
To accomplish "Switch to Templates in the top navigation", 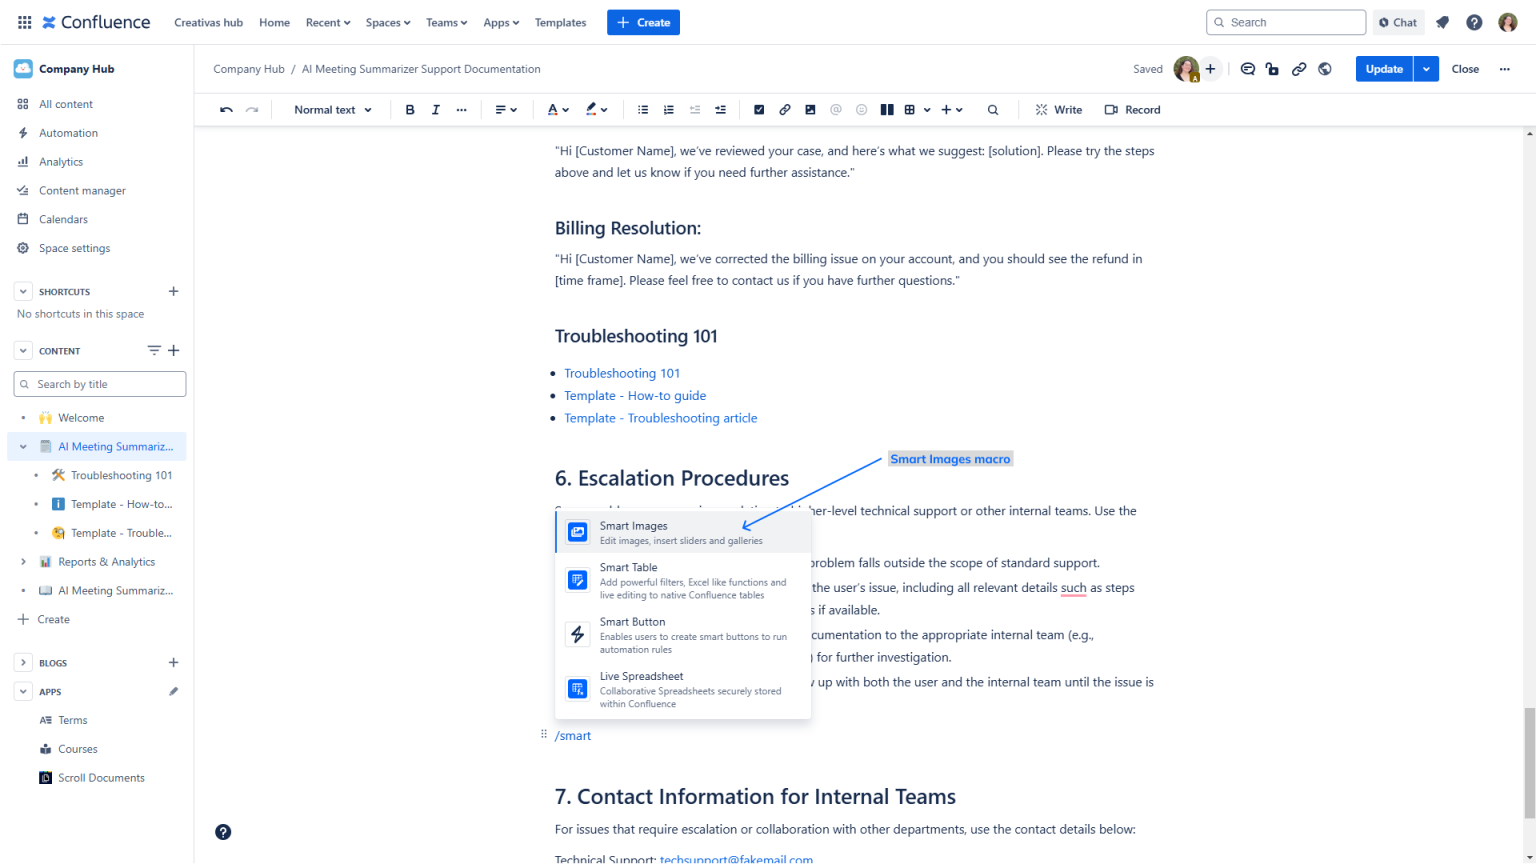I will 560,22.
